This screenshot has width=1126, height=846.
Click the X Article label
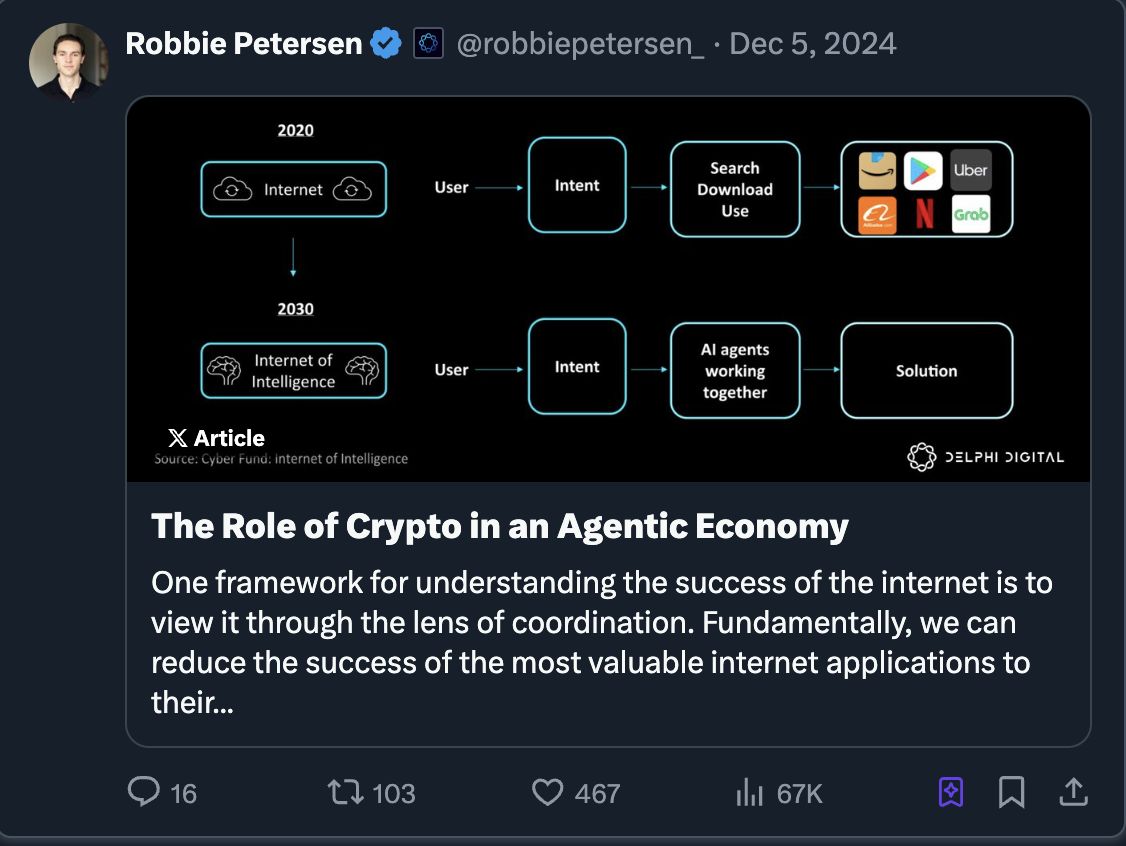coord(217,438)
